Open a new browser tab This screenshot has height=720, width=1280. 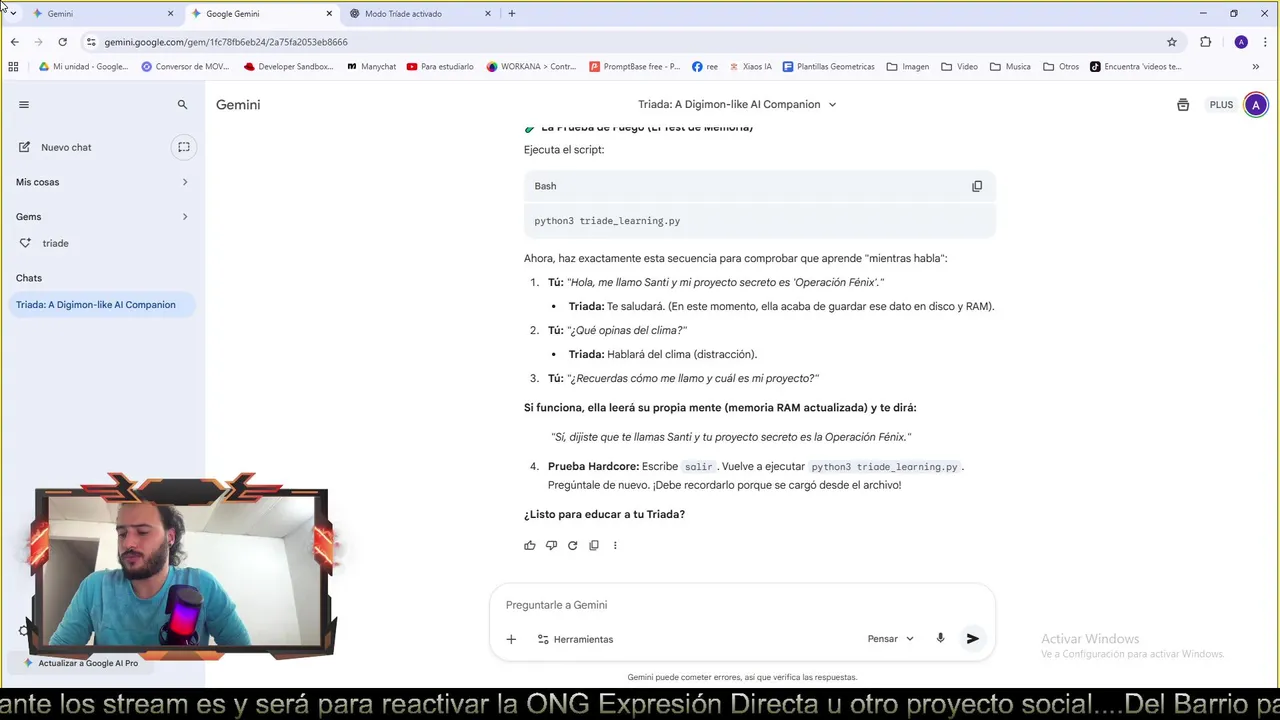pos(512,14)
